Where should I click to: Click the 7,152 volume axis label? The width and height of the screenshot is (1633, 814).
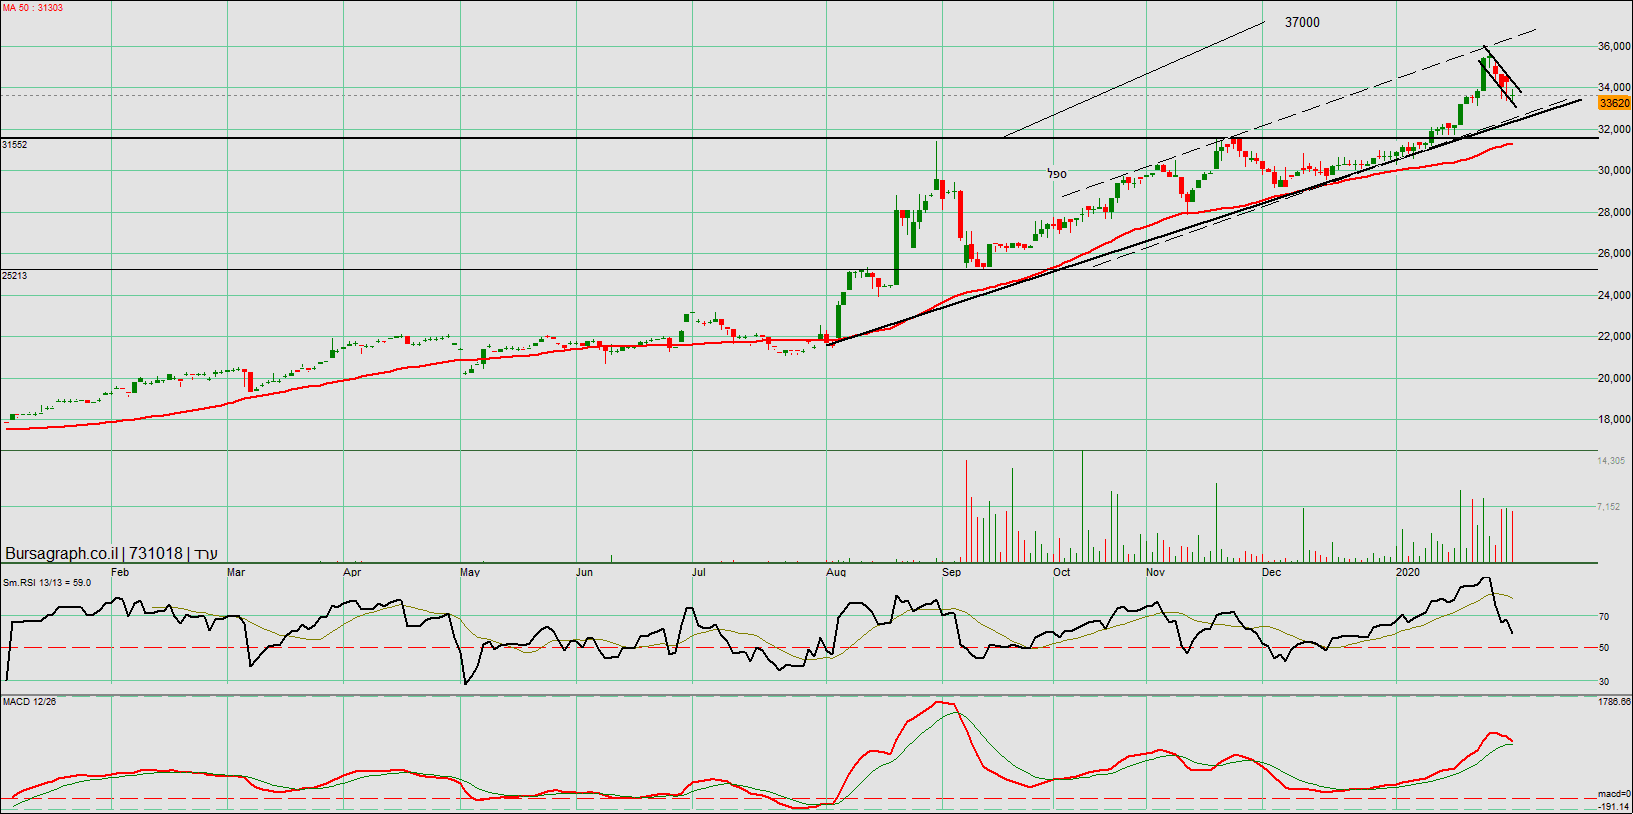click(x=1609, y=507)
